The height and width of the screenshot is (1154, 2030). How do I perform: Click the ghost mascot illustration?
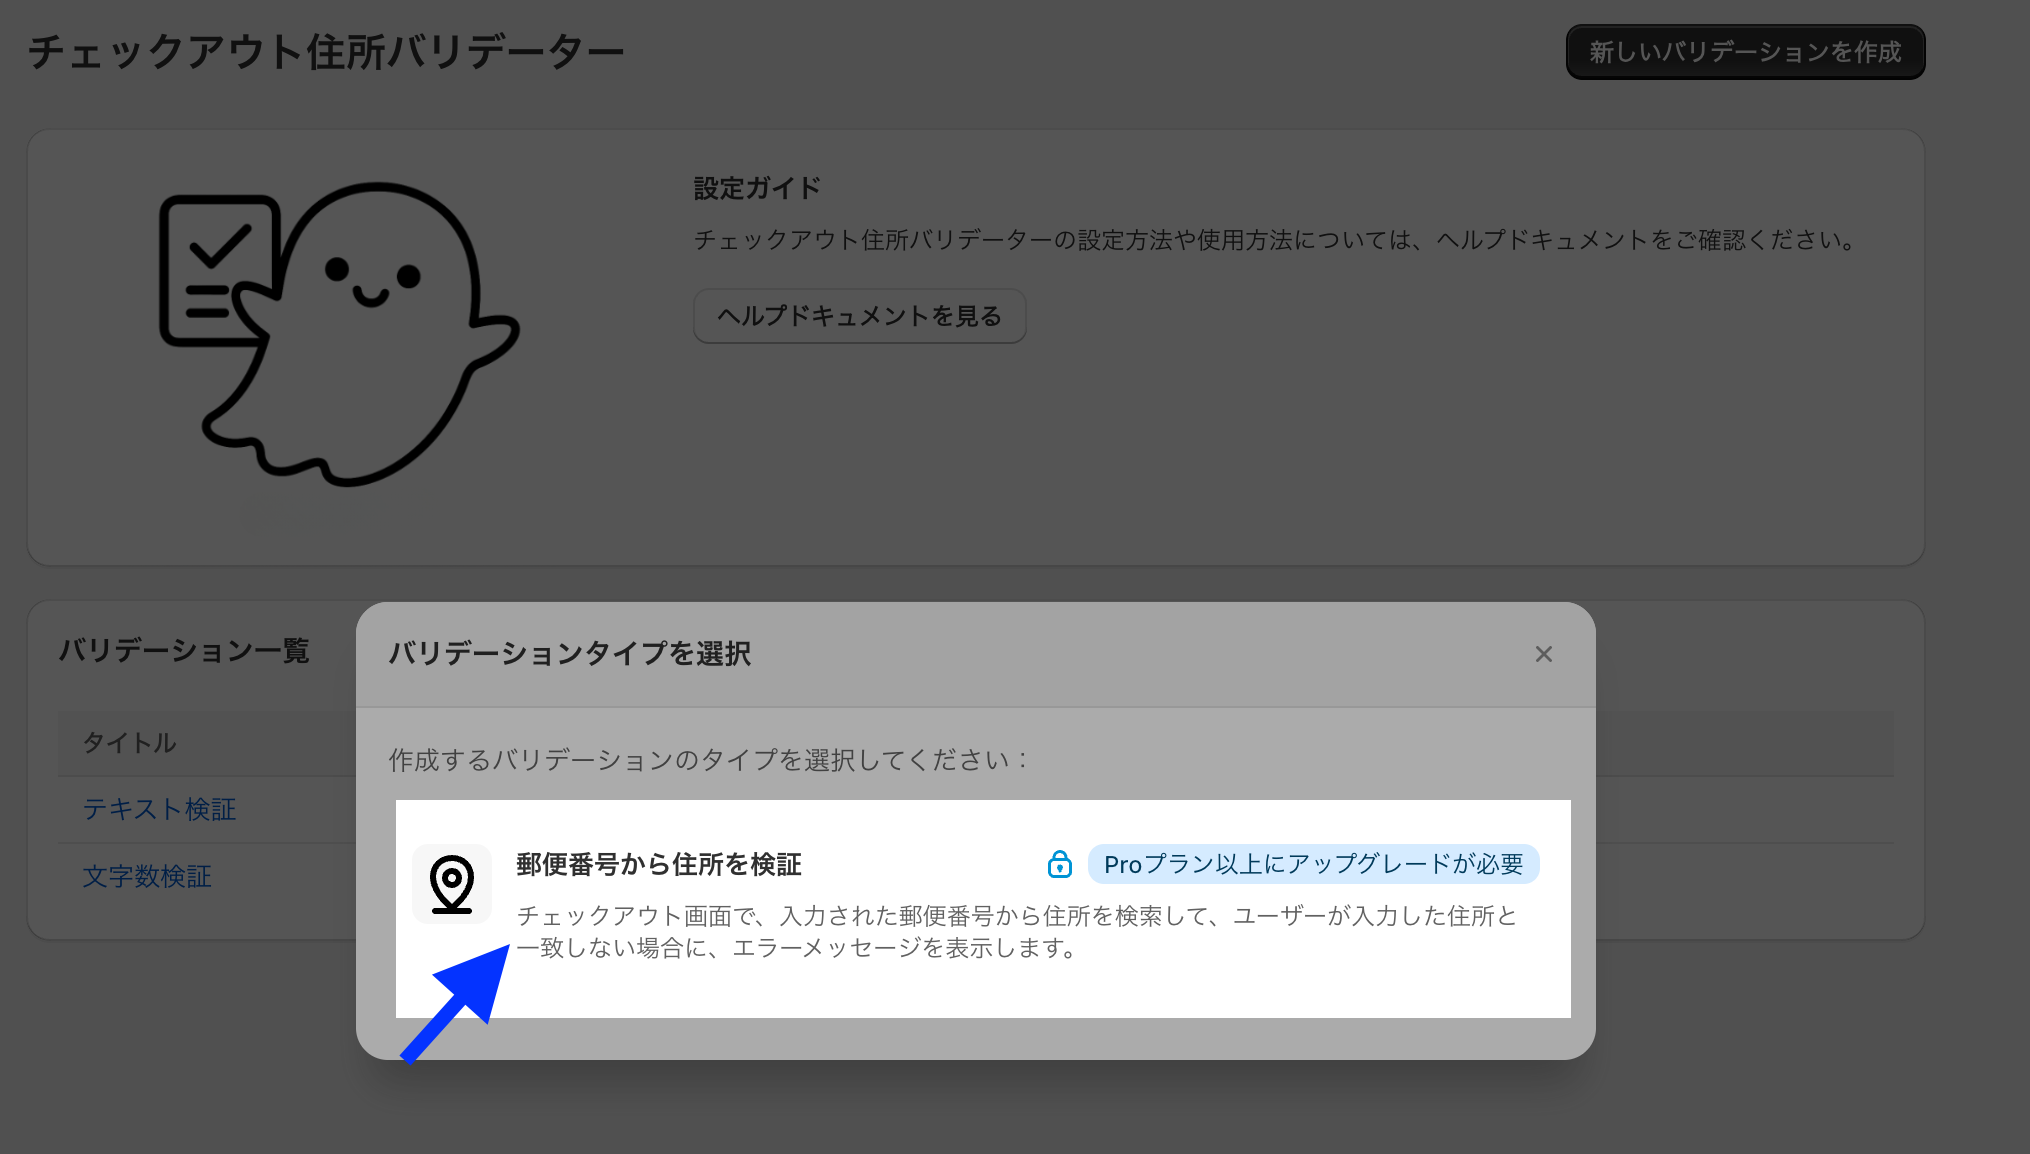[x=340, y=334]
